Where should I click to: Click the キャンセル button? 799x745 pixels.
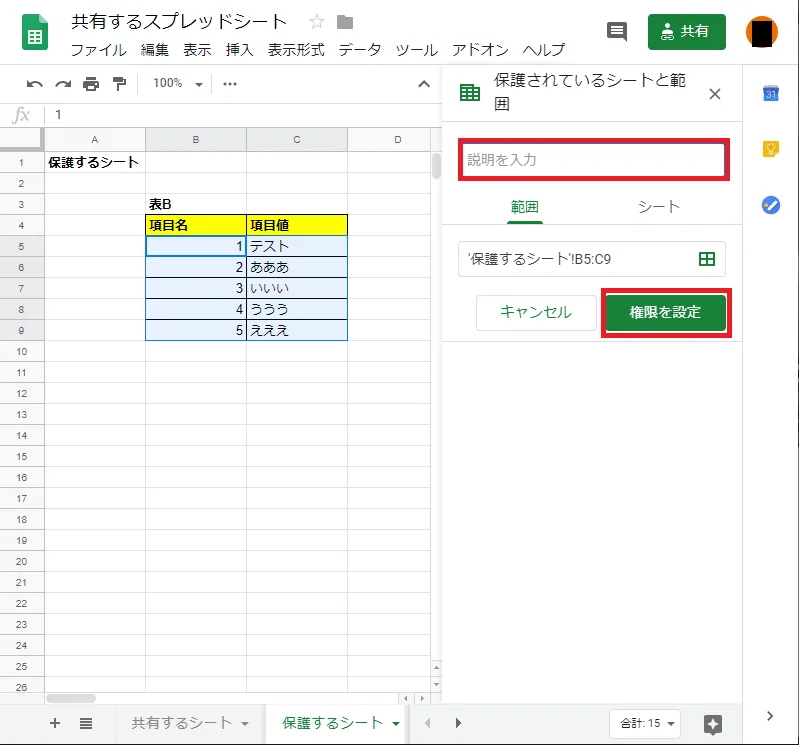pyautogui.click(x=536, y=312)
